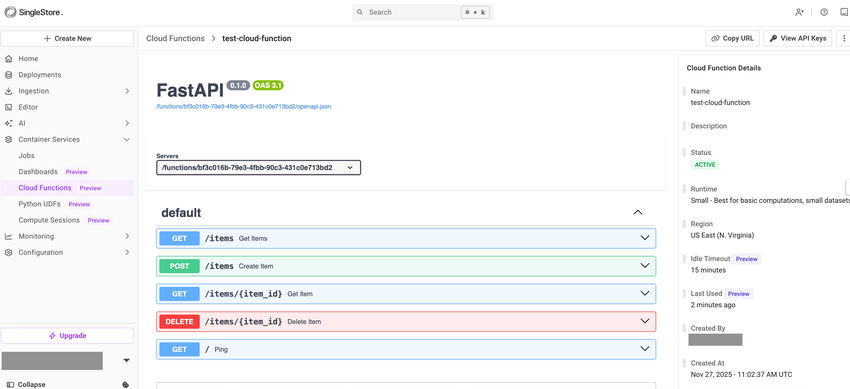The image size is (850, 389).
Task: Click the Deployments database icon
Action: tap(8, 75)
